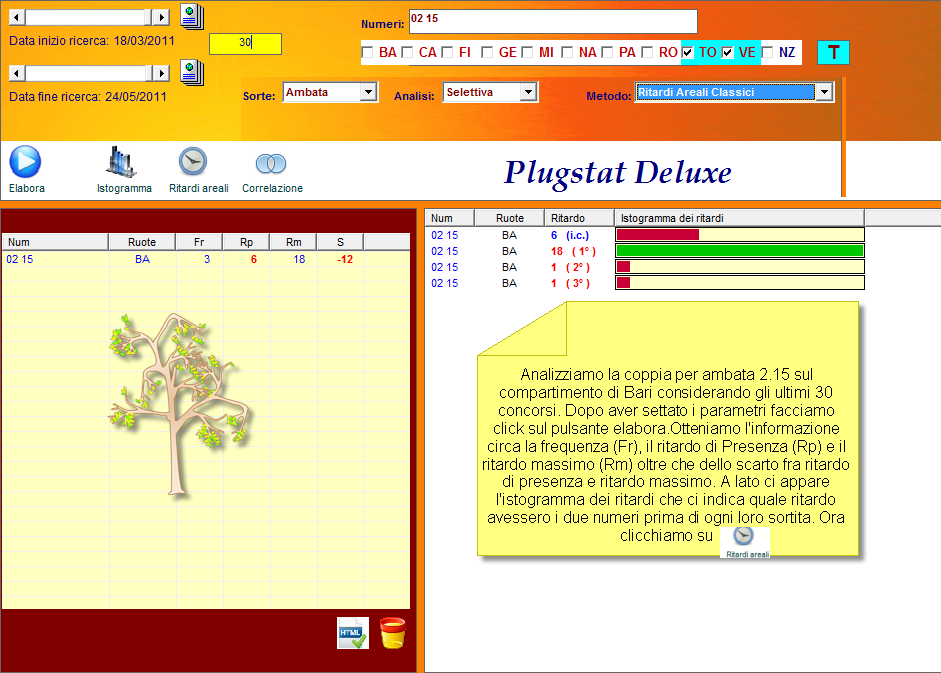Click the yellow field containing 30
The width and height of the screenshot is (941, 673).
245,43
